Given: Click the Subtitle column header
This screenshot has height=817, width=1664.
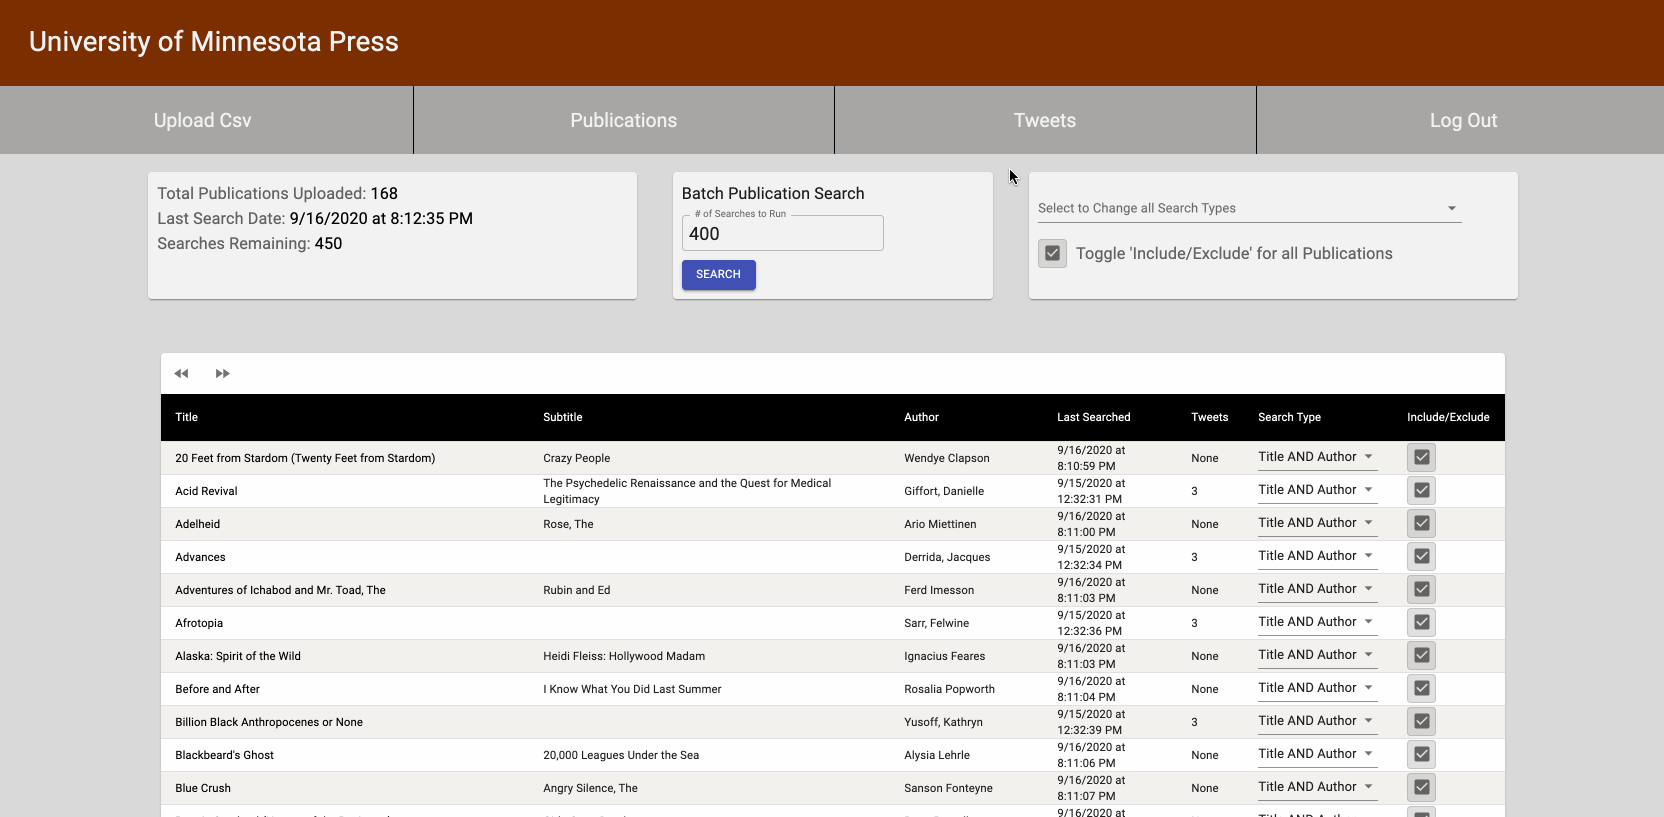Looking at the screenshot, I should (563, 417).
